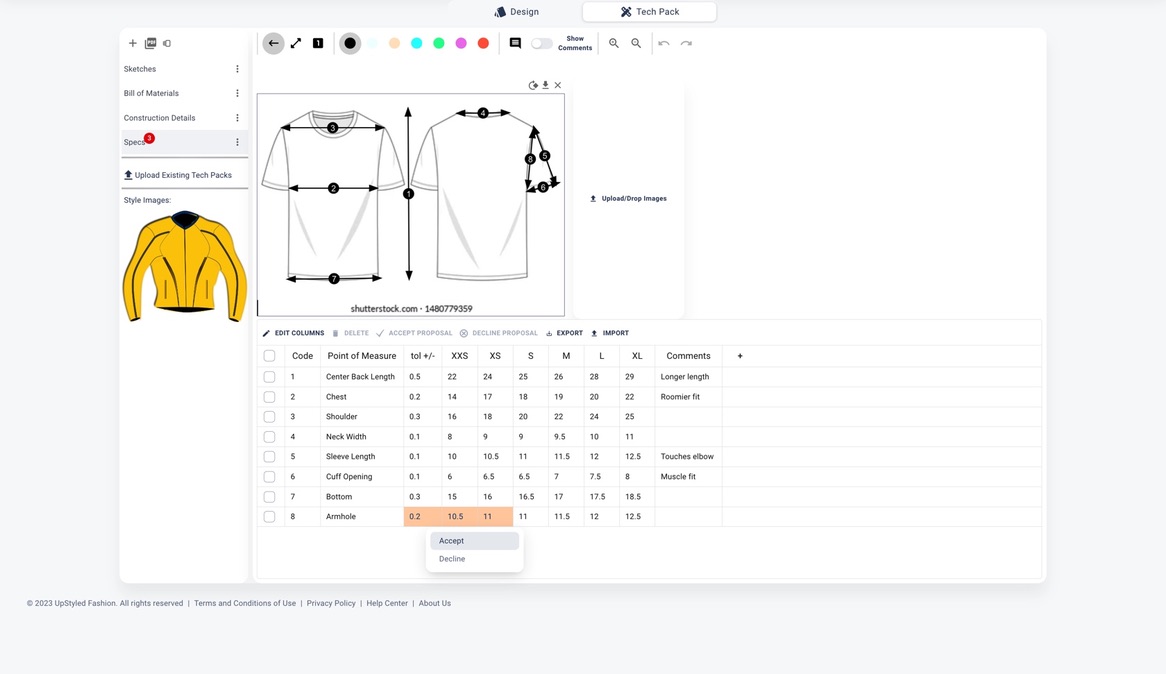Click the Edit Columns button
The height and width of the screenshot is (674, 1166).
[293, 333]
